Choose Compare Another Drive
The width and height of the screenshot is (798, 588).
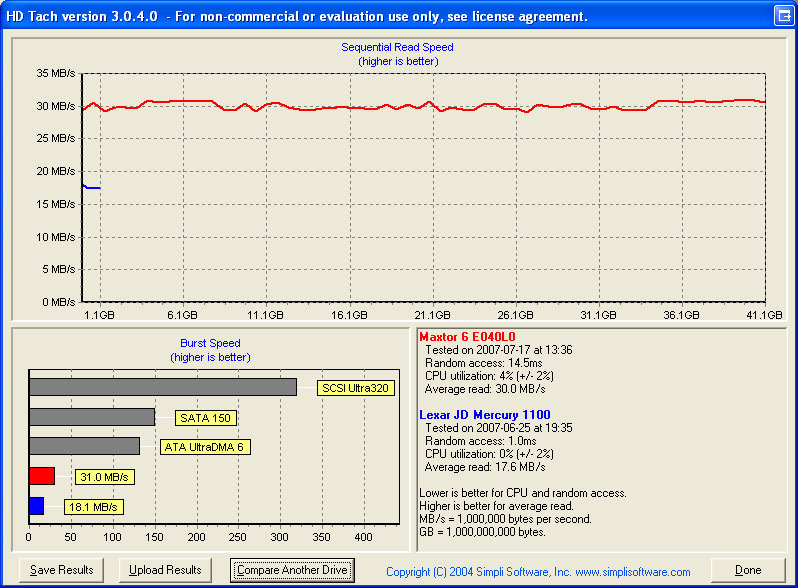[292, 570]
